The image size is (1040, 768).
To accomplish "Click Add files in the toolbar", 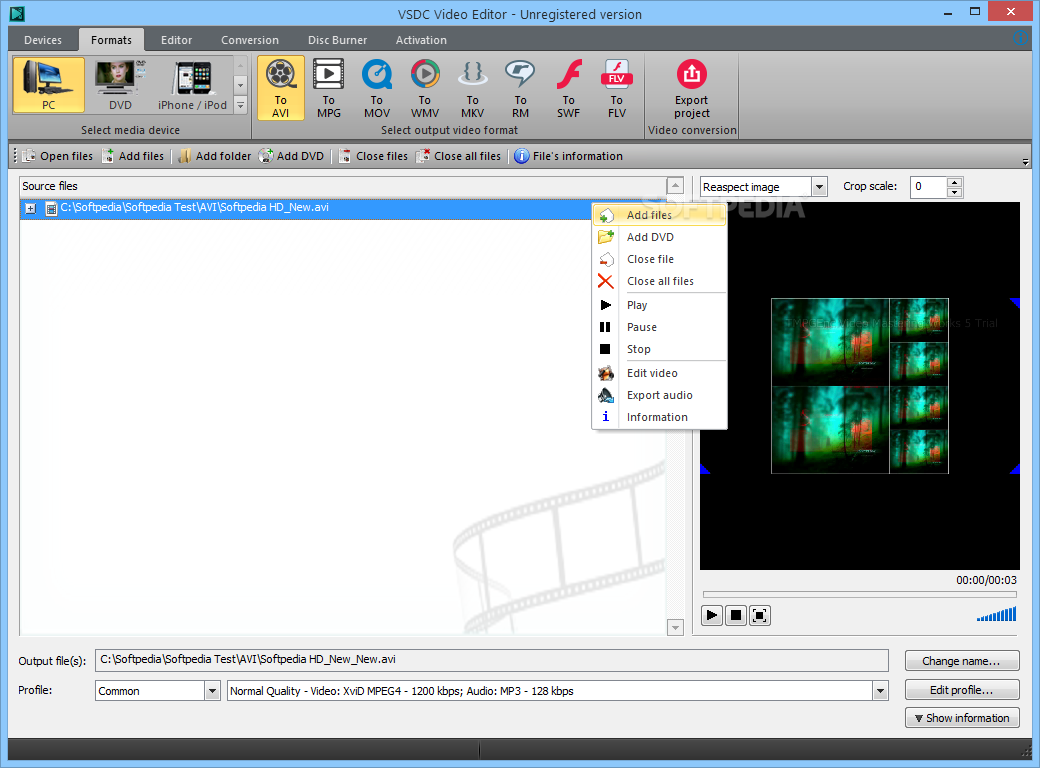I will [x=133, y=156].
